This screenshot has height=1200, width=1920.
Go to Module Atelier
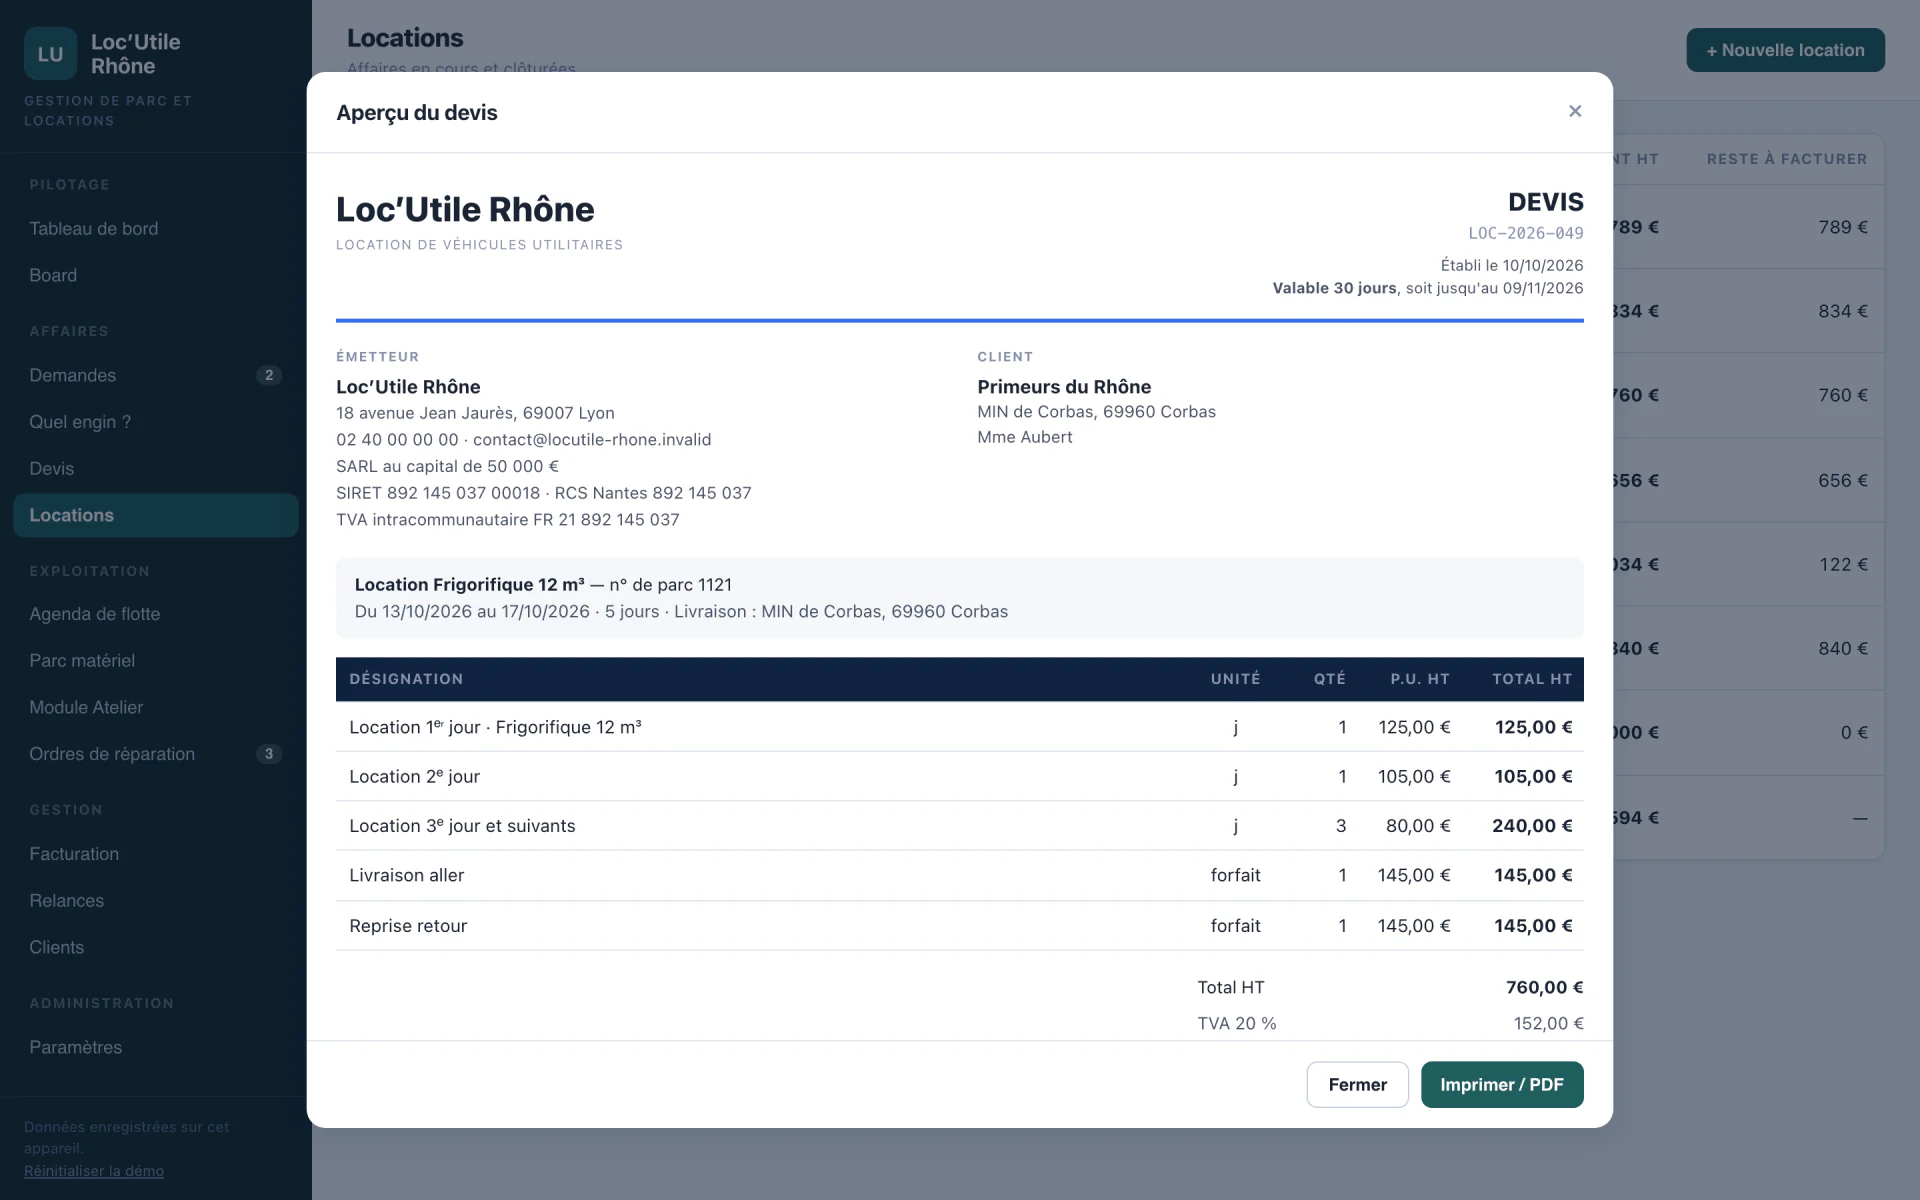(x=155, y=707)
